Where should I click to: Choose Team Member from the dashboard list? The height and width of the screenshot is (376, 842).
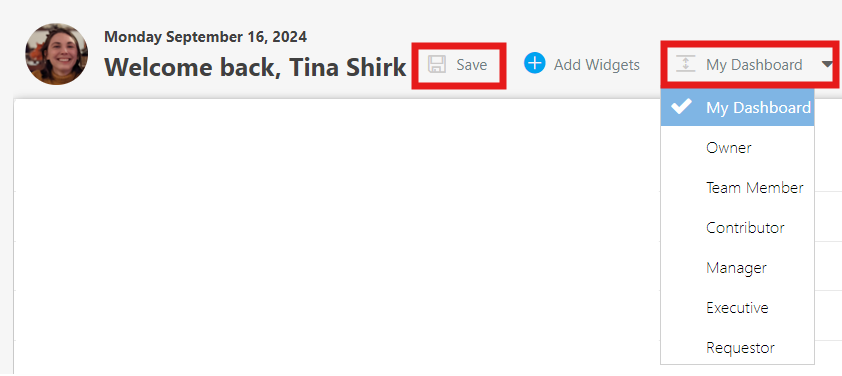coord(737,187)
